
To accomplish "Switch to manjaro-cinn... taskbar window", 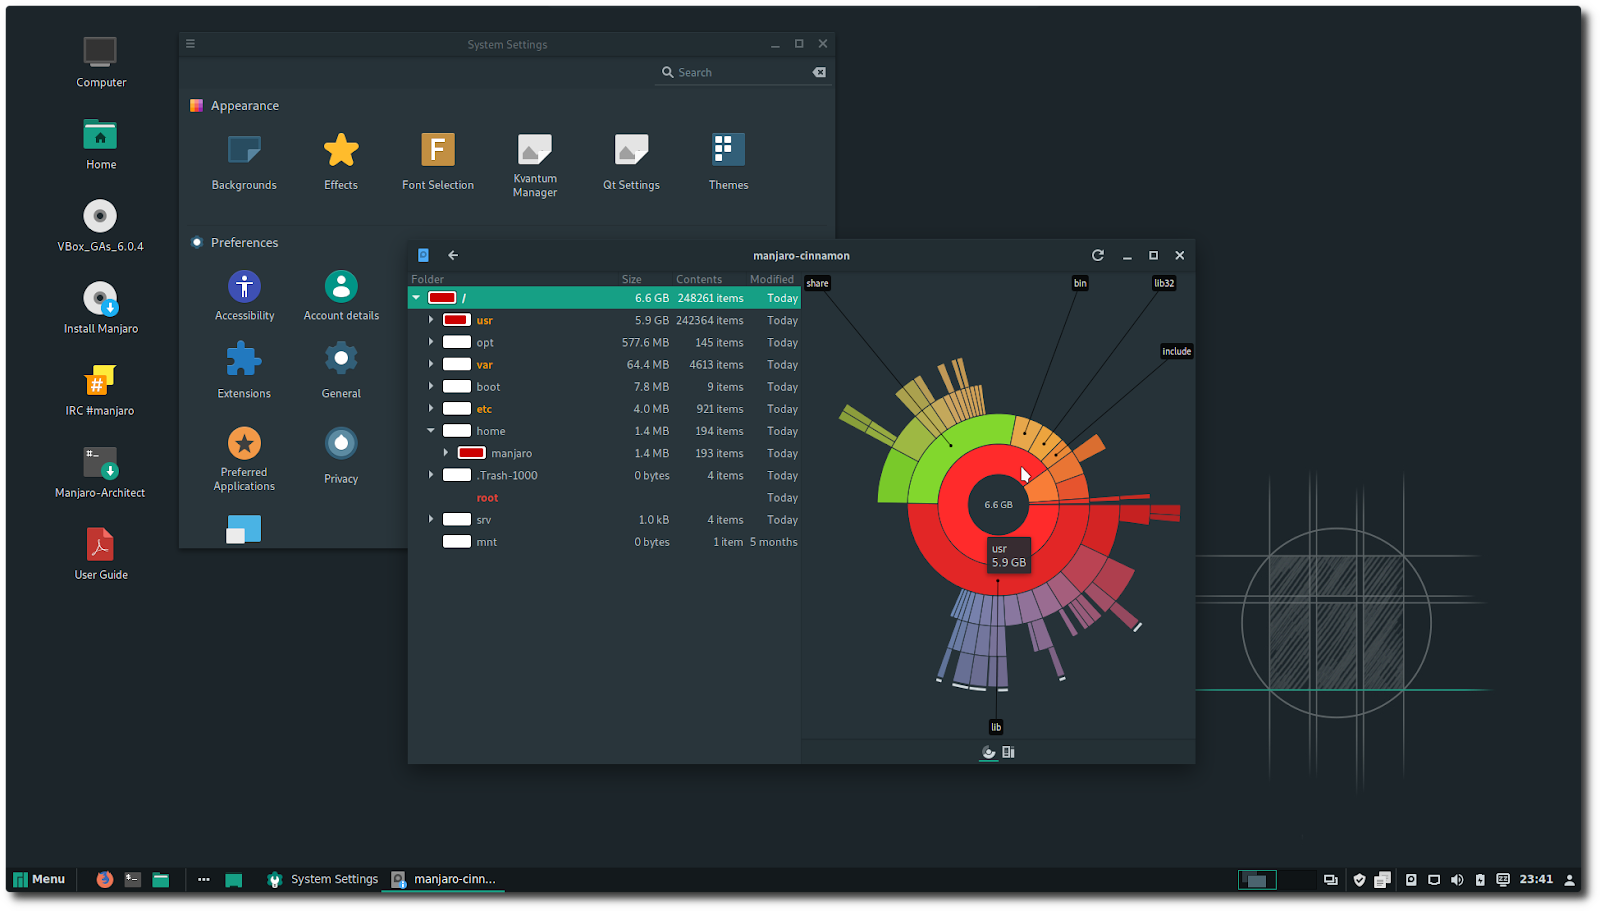I will tap(444, 879).
